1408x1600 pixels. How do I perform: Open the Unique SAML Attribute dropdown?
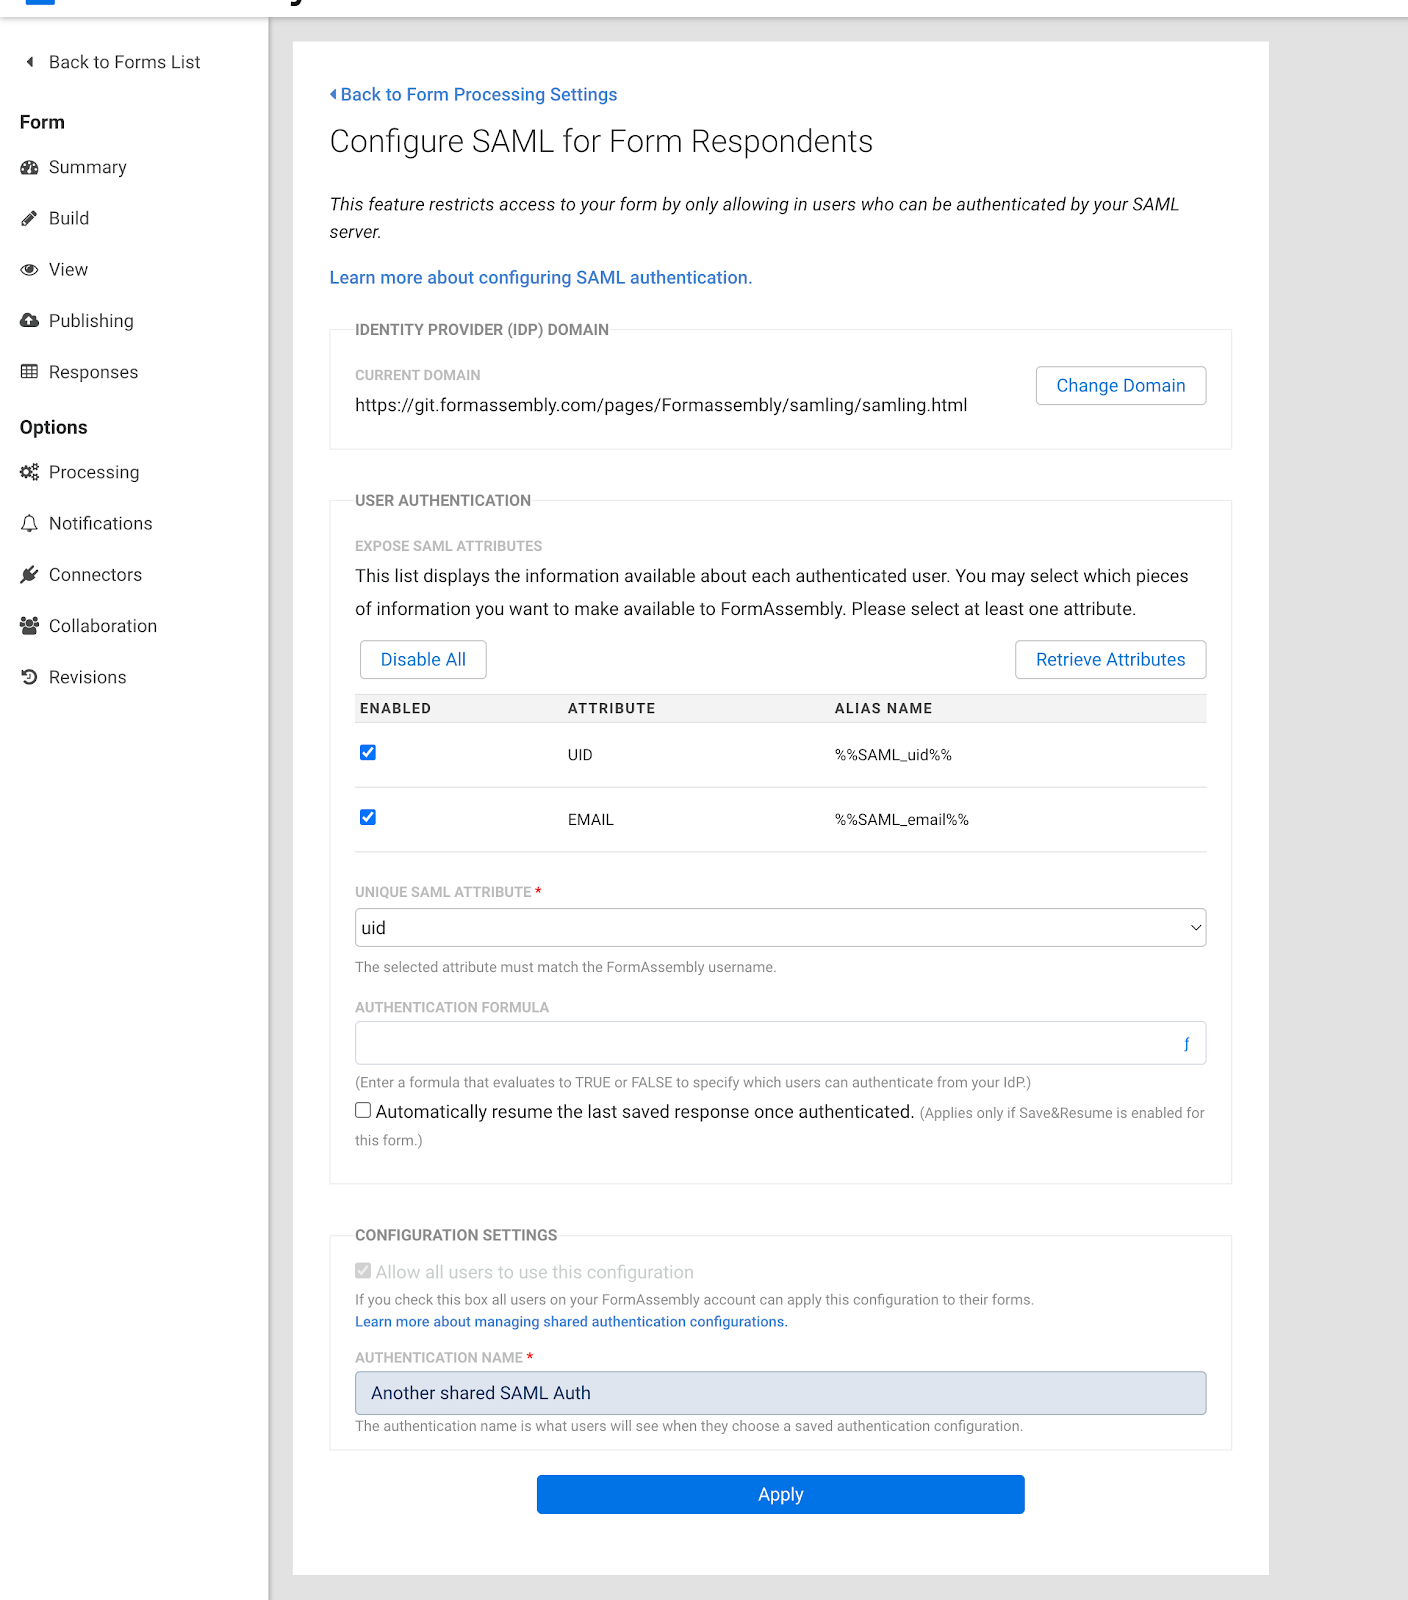[780, 928]
